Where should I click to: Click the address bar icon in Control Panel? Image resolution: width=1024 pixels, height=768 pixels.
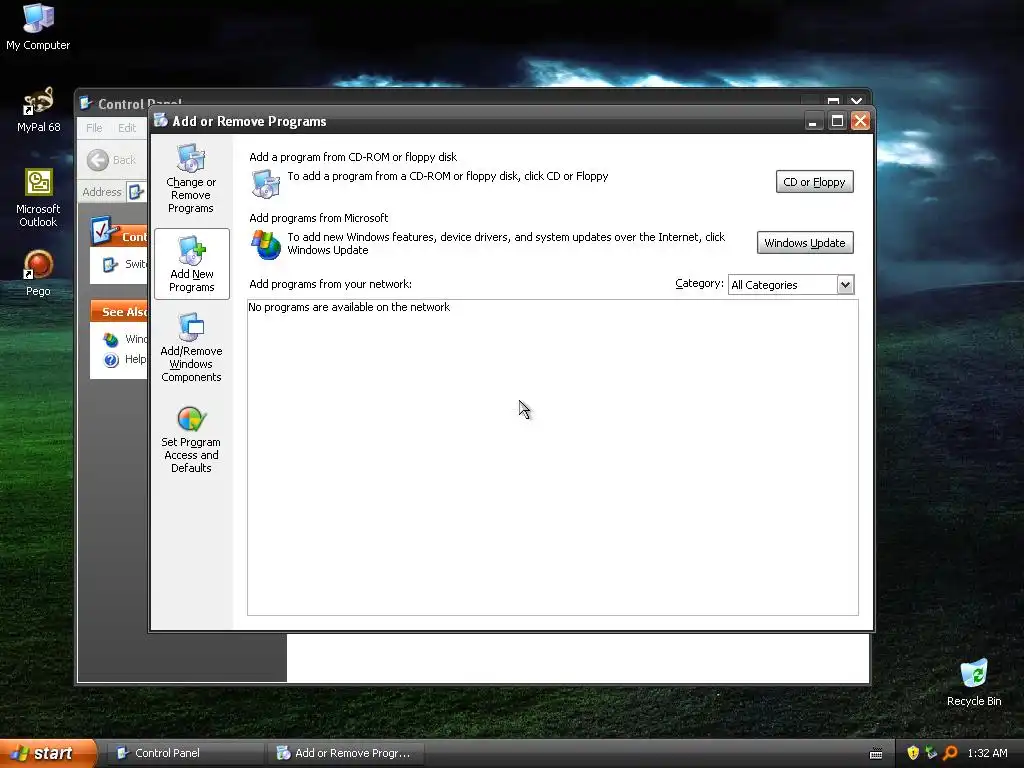136,192
